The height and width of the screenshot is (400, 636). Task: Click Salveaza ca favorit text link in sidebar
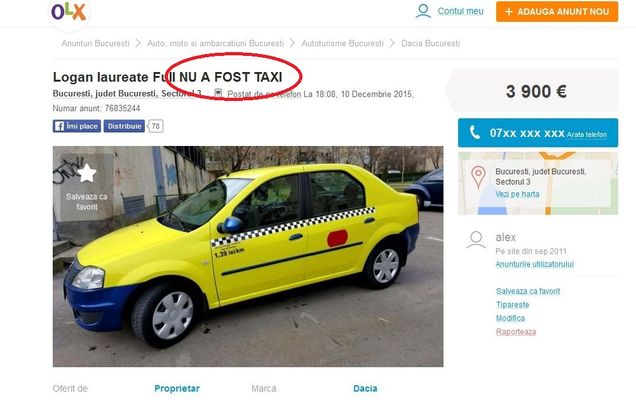click(528, 291)
